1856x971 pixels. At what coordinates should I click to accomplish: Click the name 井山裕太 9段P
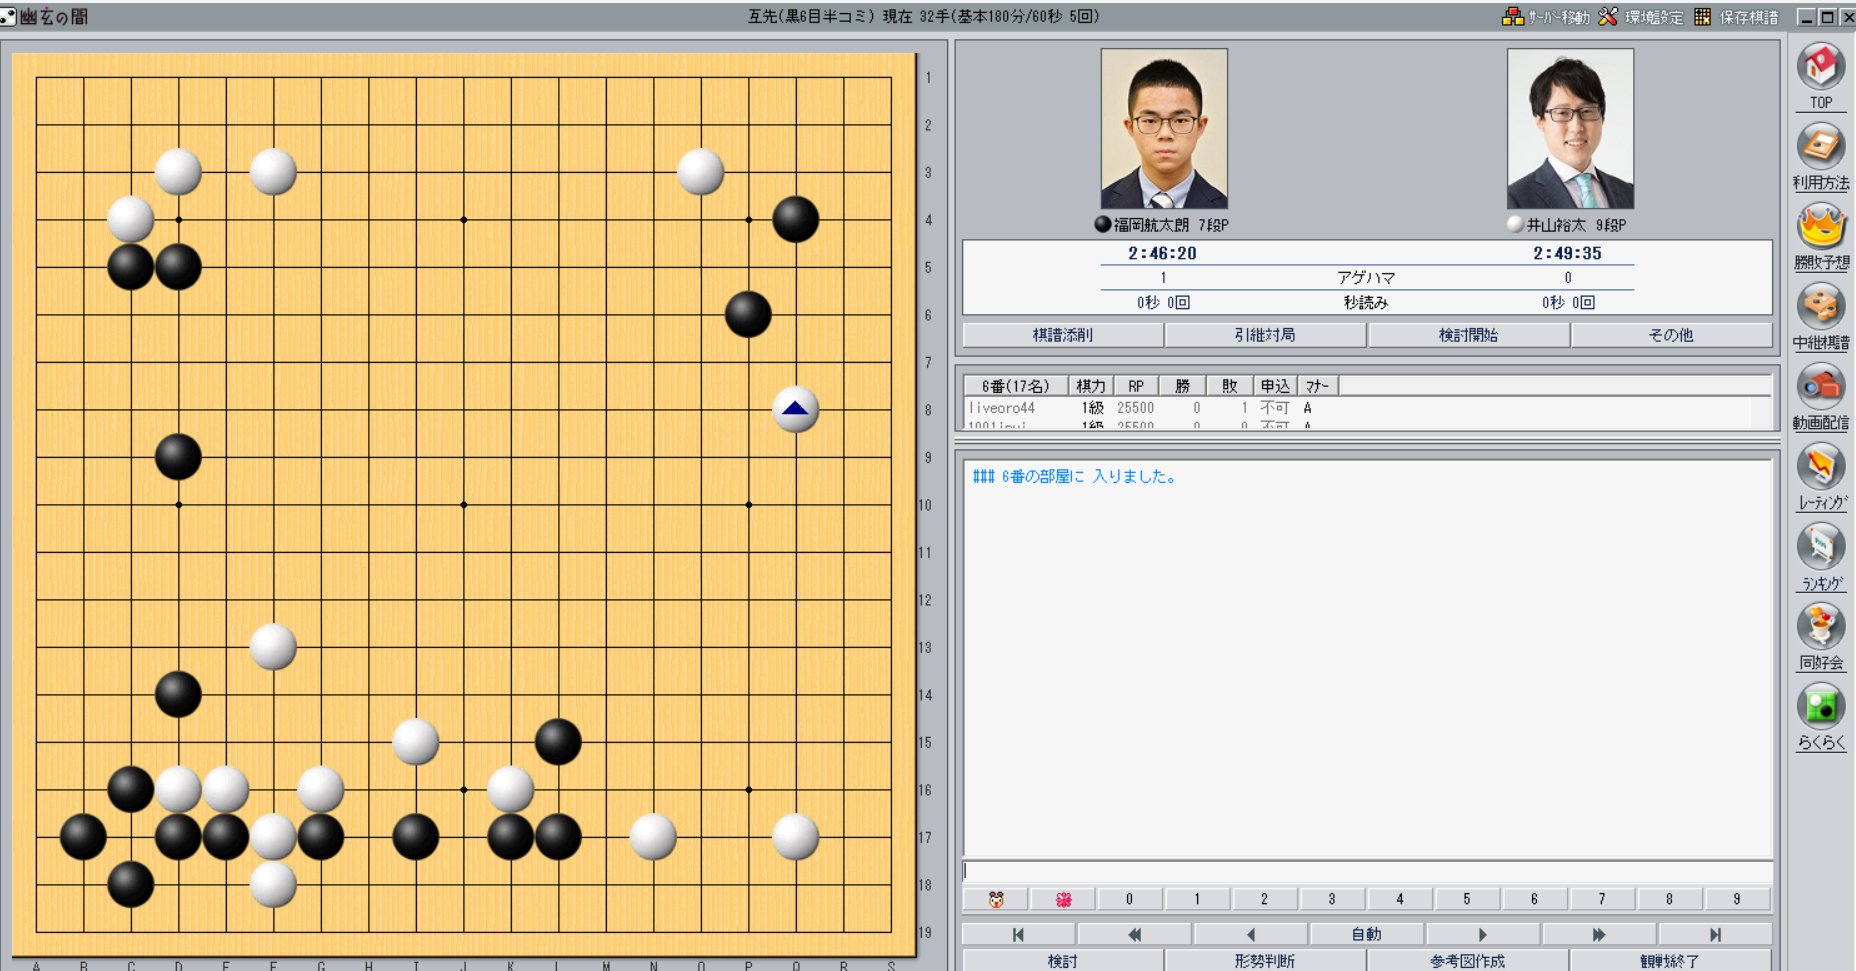coord(1576,225)
